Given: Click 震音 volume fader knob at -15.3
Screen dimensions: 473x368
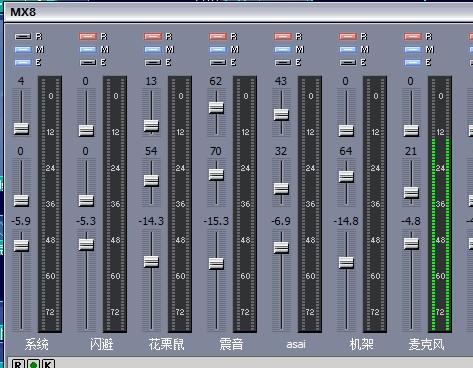Looking at the screenshot, I should click(216, 264).
